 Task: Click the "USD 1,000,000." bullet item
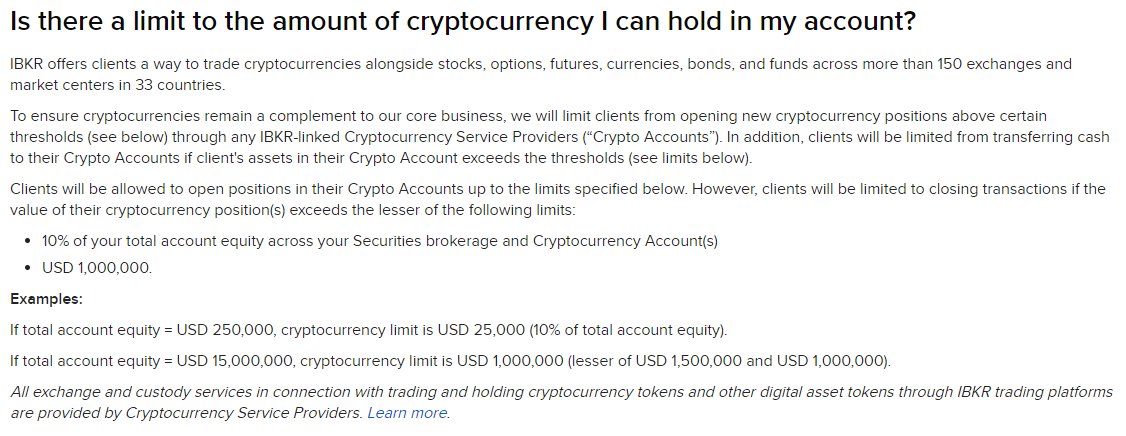coord(97,268)
